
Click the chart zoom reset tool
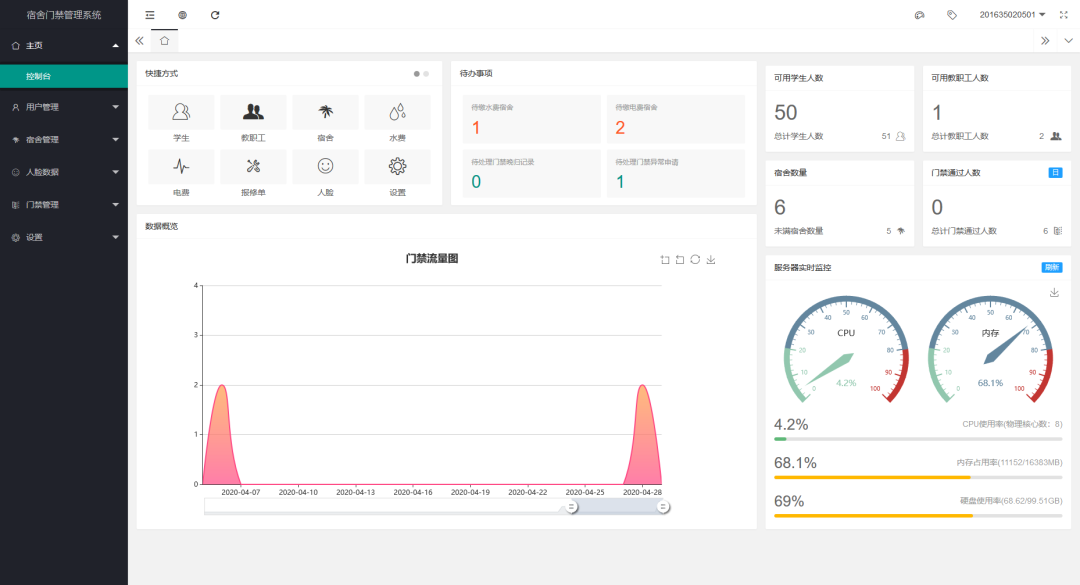tap(680, 260)
